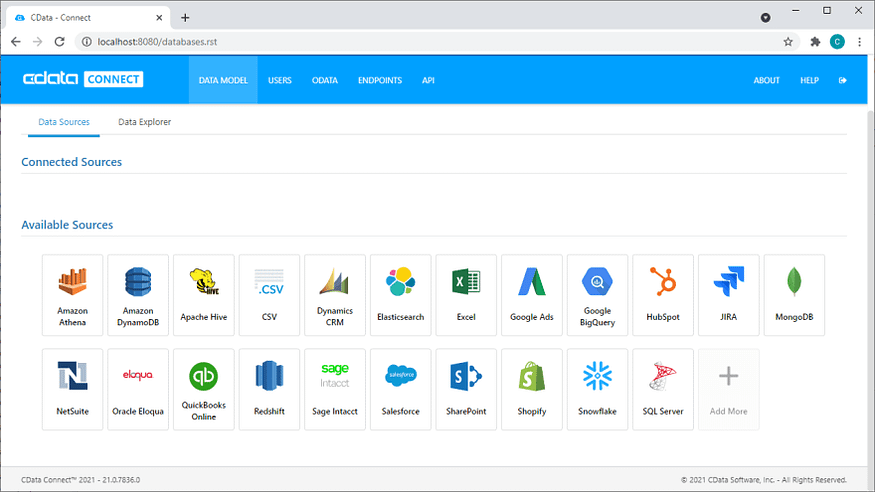The image size is (875, 492).
Task: Open the ODATA menu item
Action: point(325,80)
